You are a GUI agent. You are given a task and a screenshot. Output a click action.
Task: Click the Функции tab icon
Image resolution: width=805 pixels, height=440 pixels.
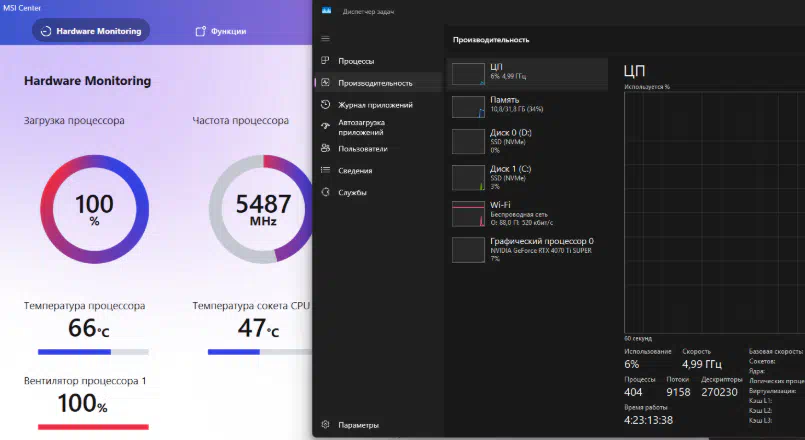201,31
